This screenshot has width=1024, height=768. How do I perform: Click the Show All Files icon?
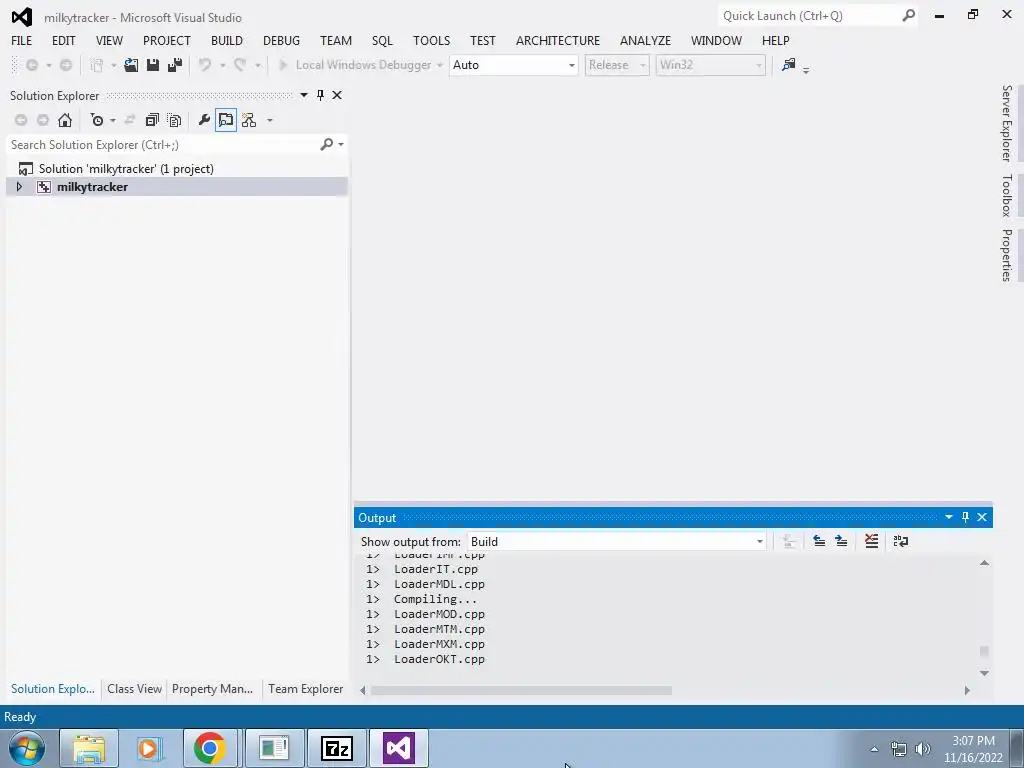174,120
